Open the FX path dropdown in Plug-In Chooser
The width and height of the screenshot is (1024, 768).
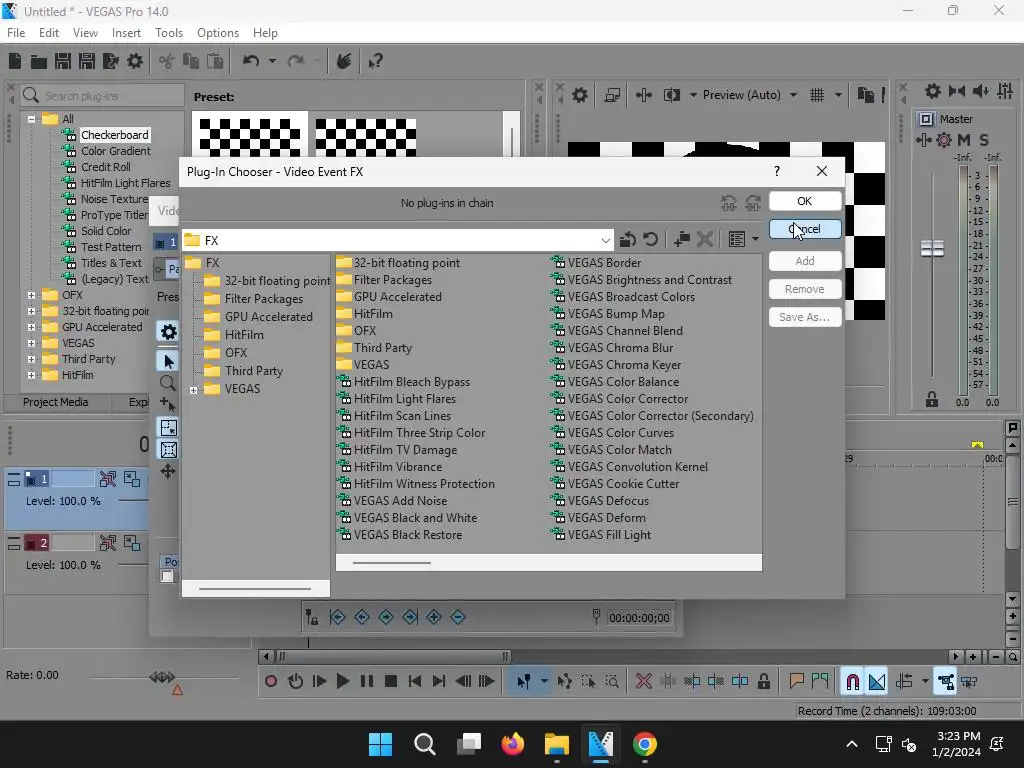pyautogui.click(x=605, y=240)
